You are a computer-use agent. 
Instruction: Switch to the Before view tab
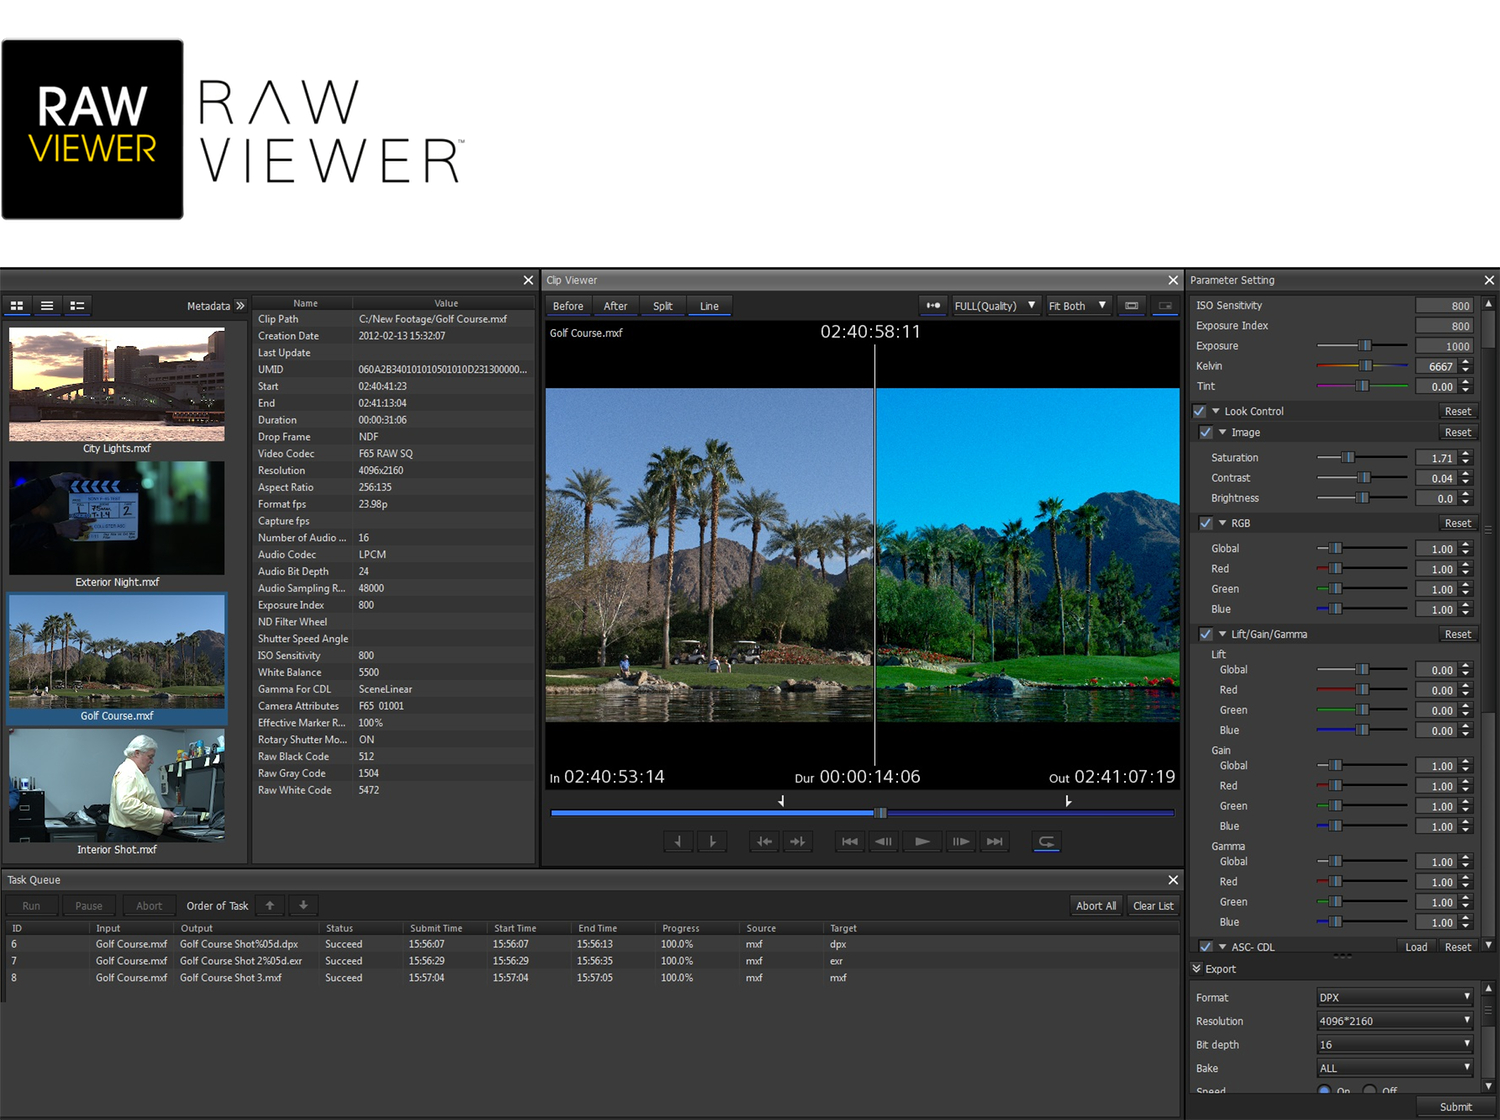[x=568, y=306]
